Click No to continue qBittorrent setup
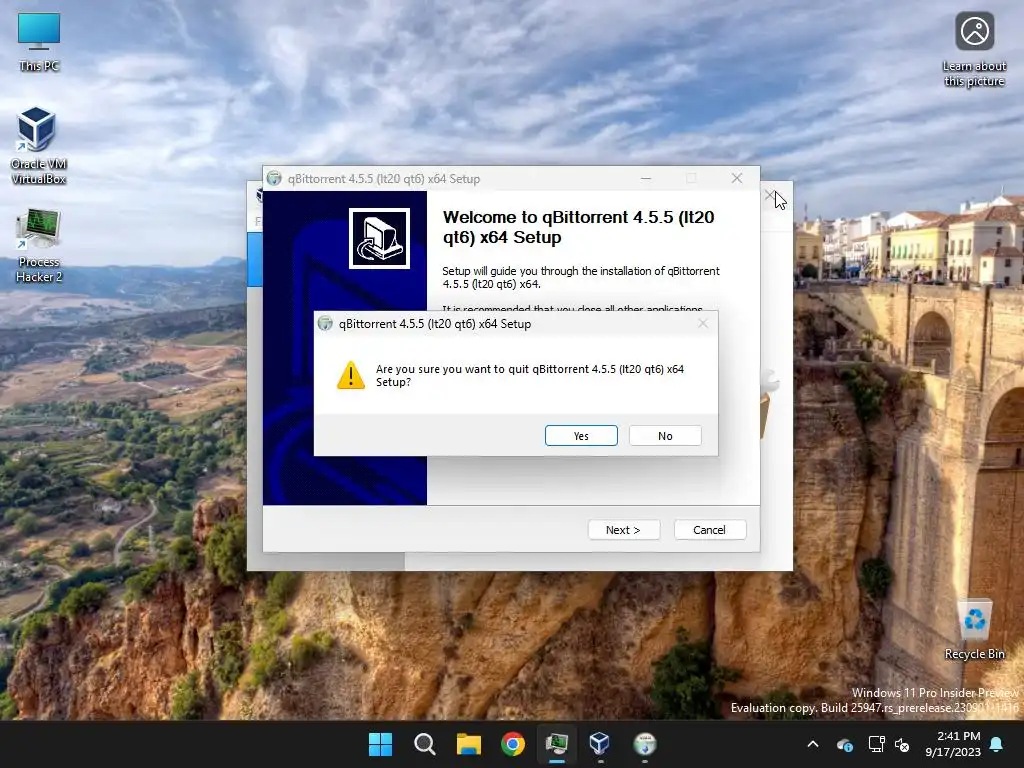This screenshot has height=768, width=1024. pos(665,436)
